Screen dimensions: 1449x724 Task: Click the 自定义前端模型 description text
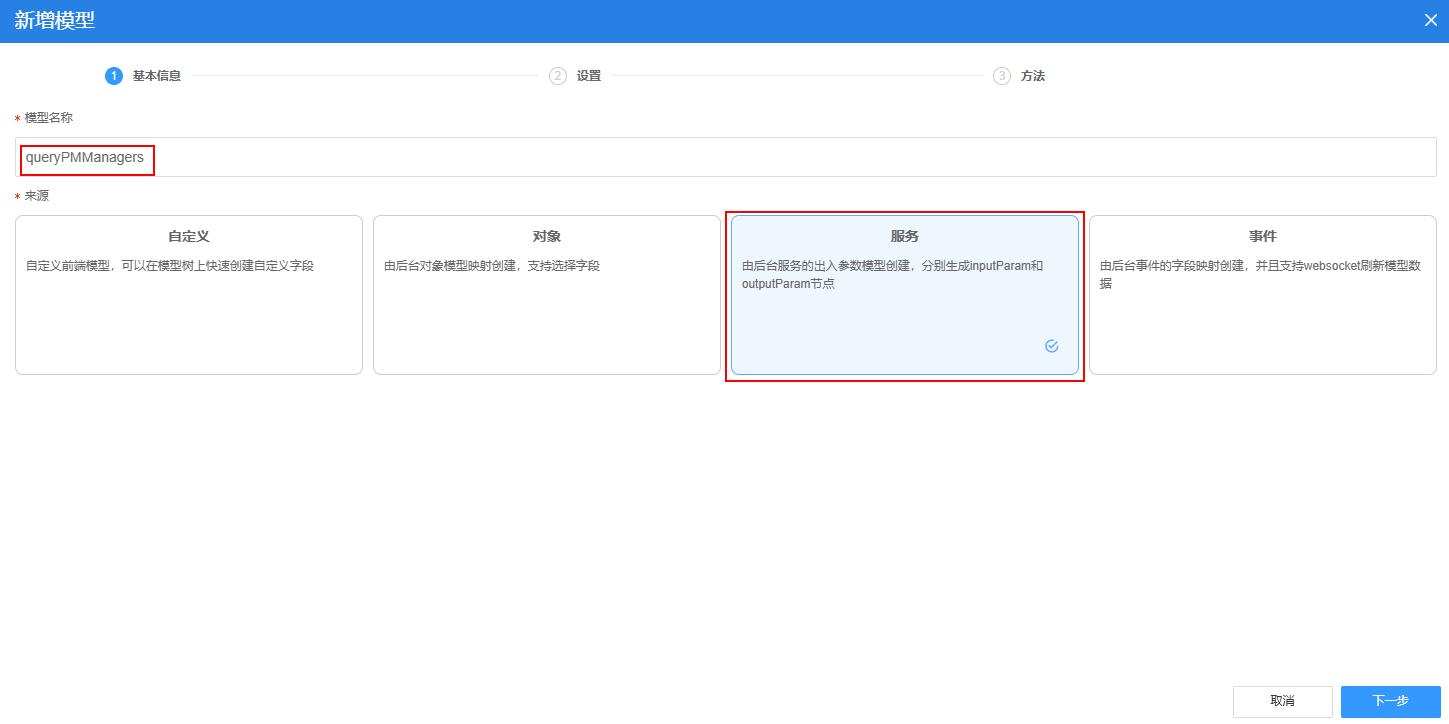click(x=170, y=266)
